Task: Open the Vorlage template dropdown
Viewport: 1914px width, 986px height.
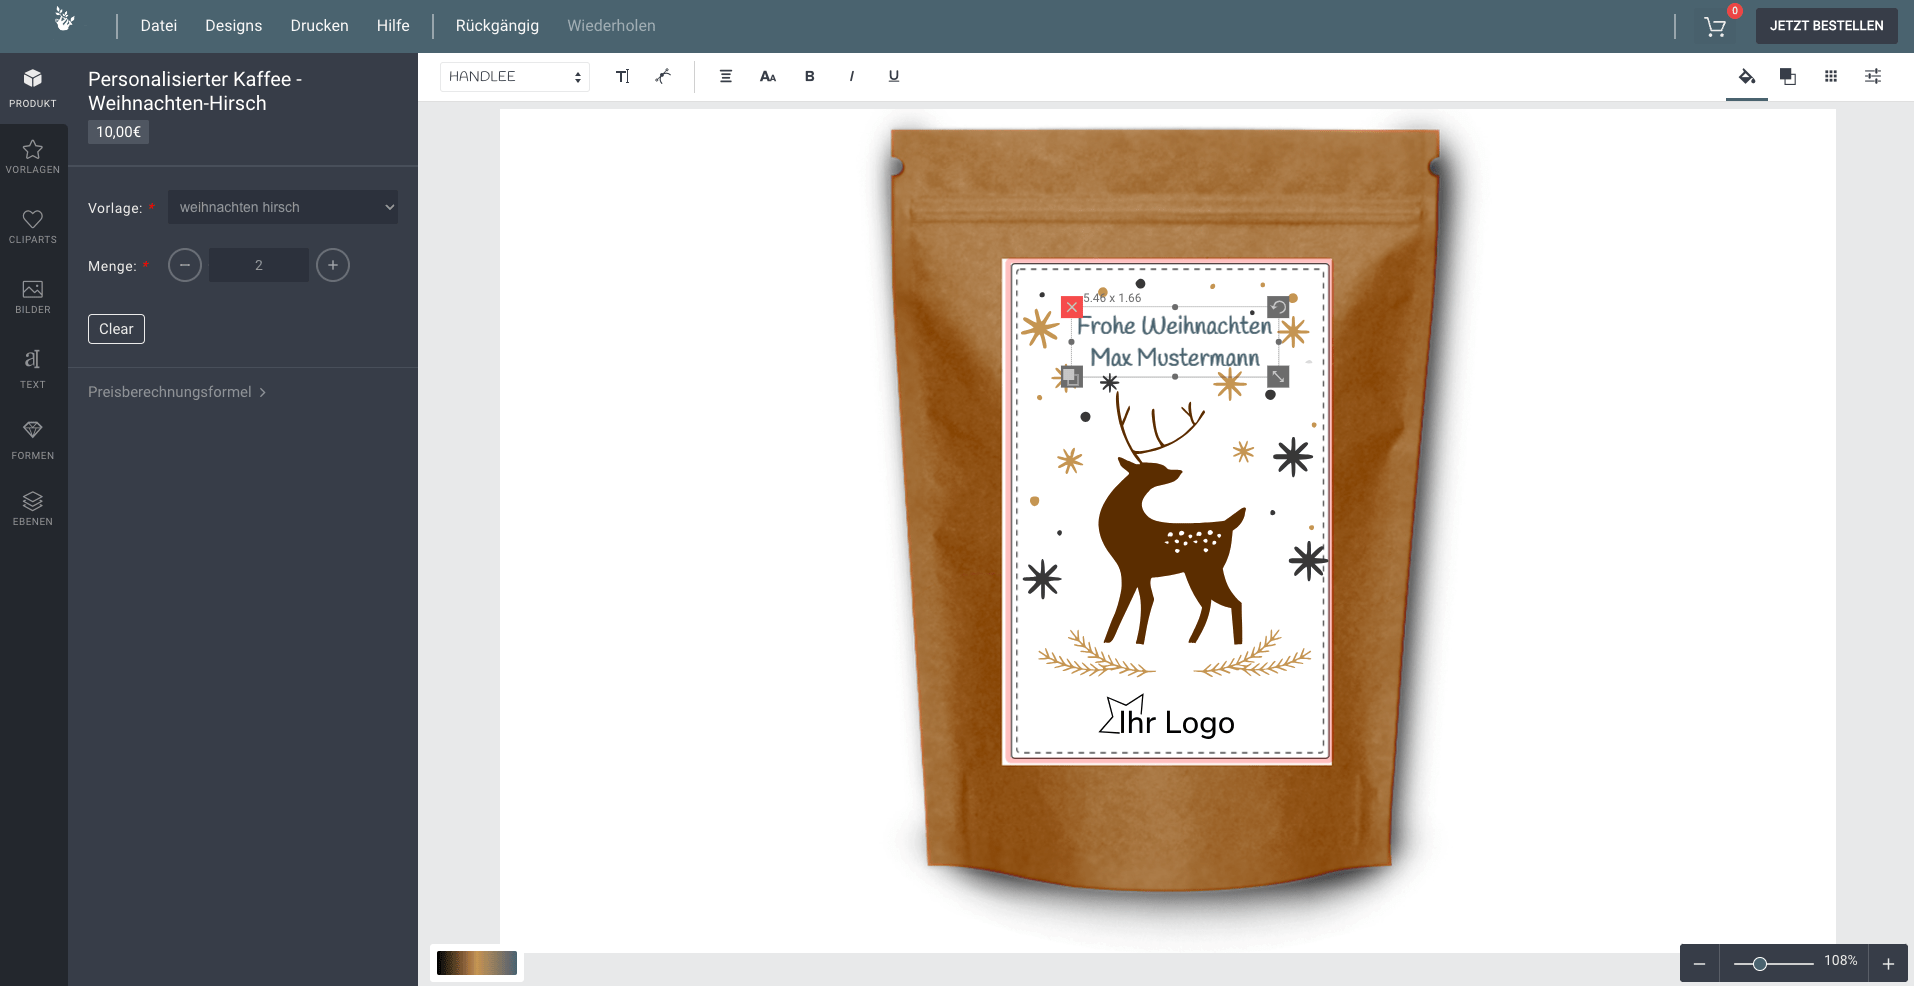Action: 283,207
